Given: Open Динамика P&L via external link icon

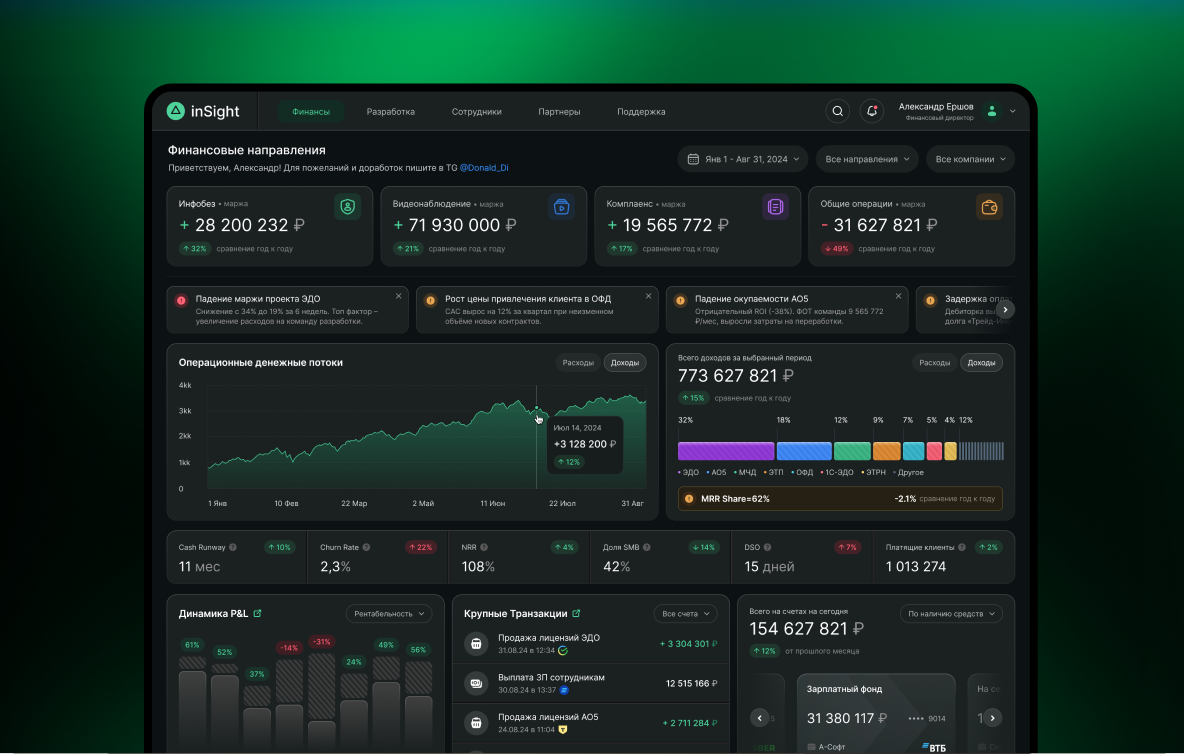Looking at the screenshot, I should tap(257, 614).
